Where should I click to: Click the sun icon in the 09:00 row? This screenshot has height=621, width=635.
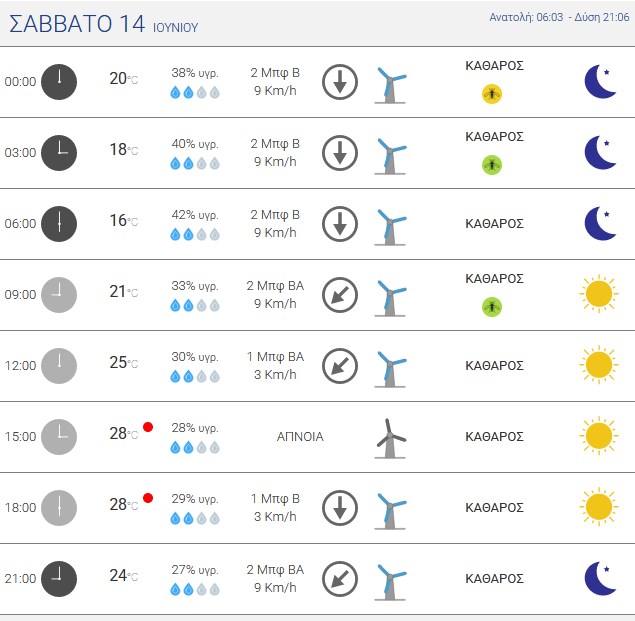coord(599,294)
